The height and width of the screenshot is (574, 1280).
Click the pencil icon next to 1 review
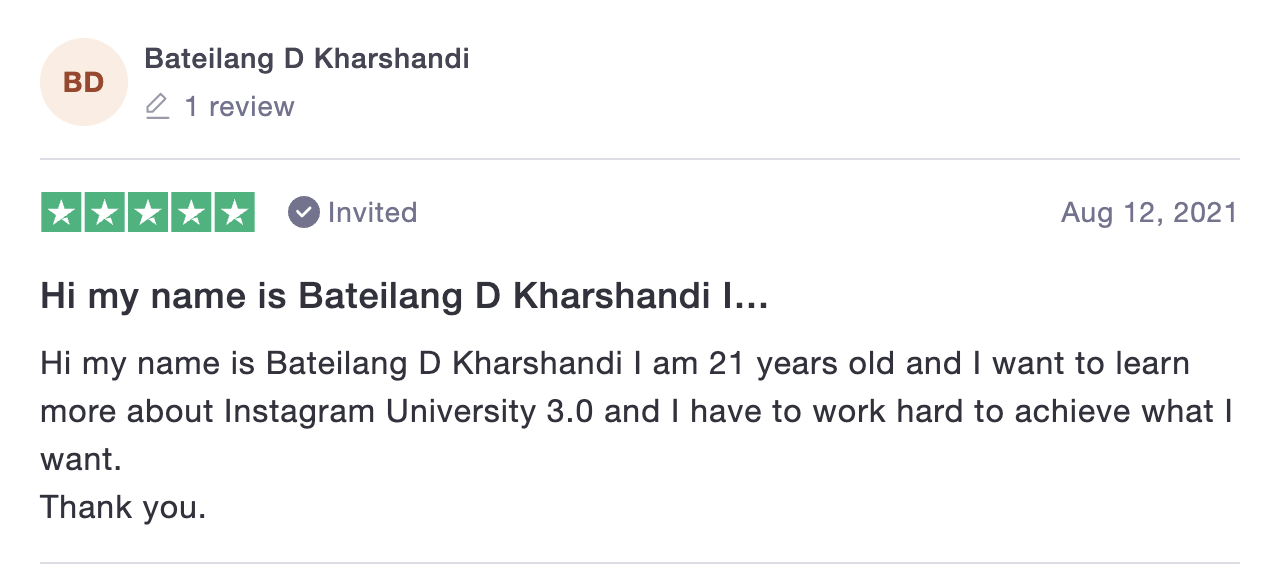tap(158, 107)
